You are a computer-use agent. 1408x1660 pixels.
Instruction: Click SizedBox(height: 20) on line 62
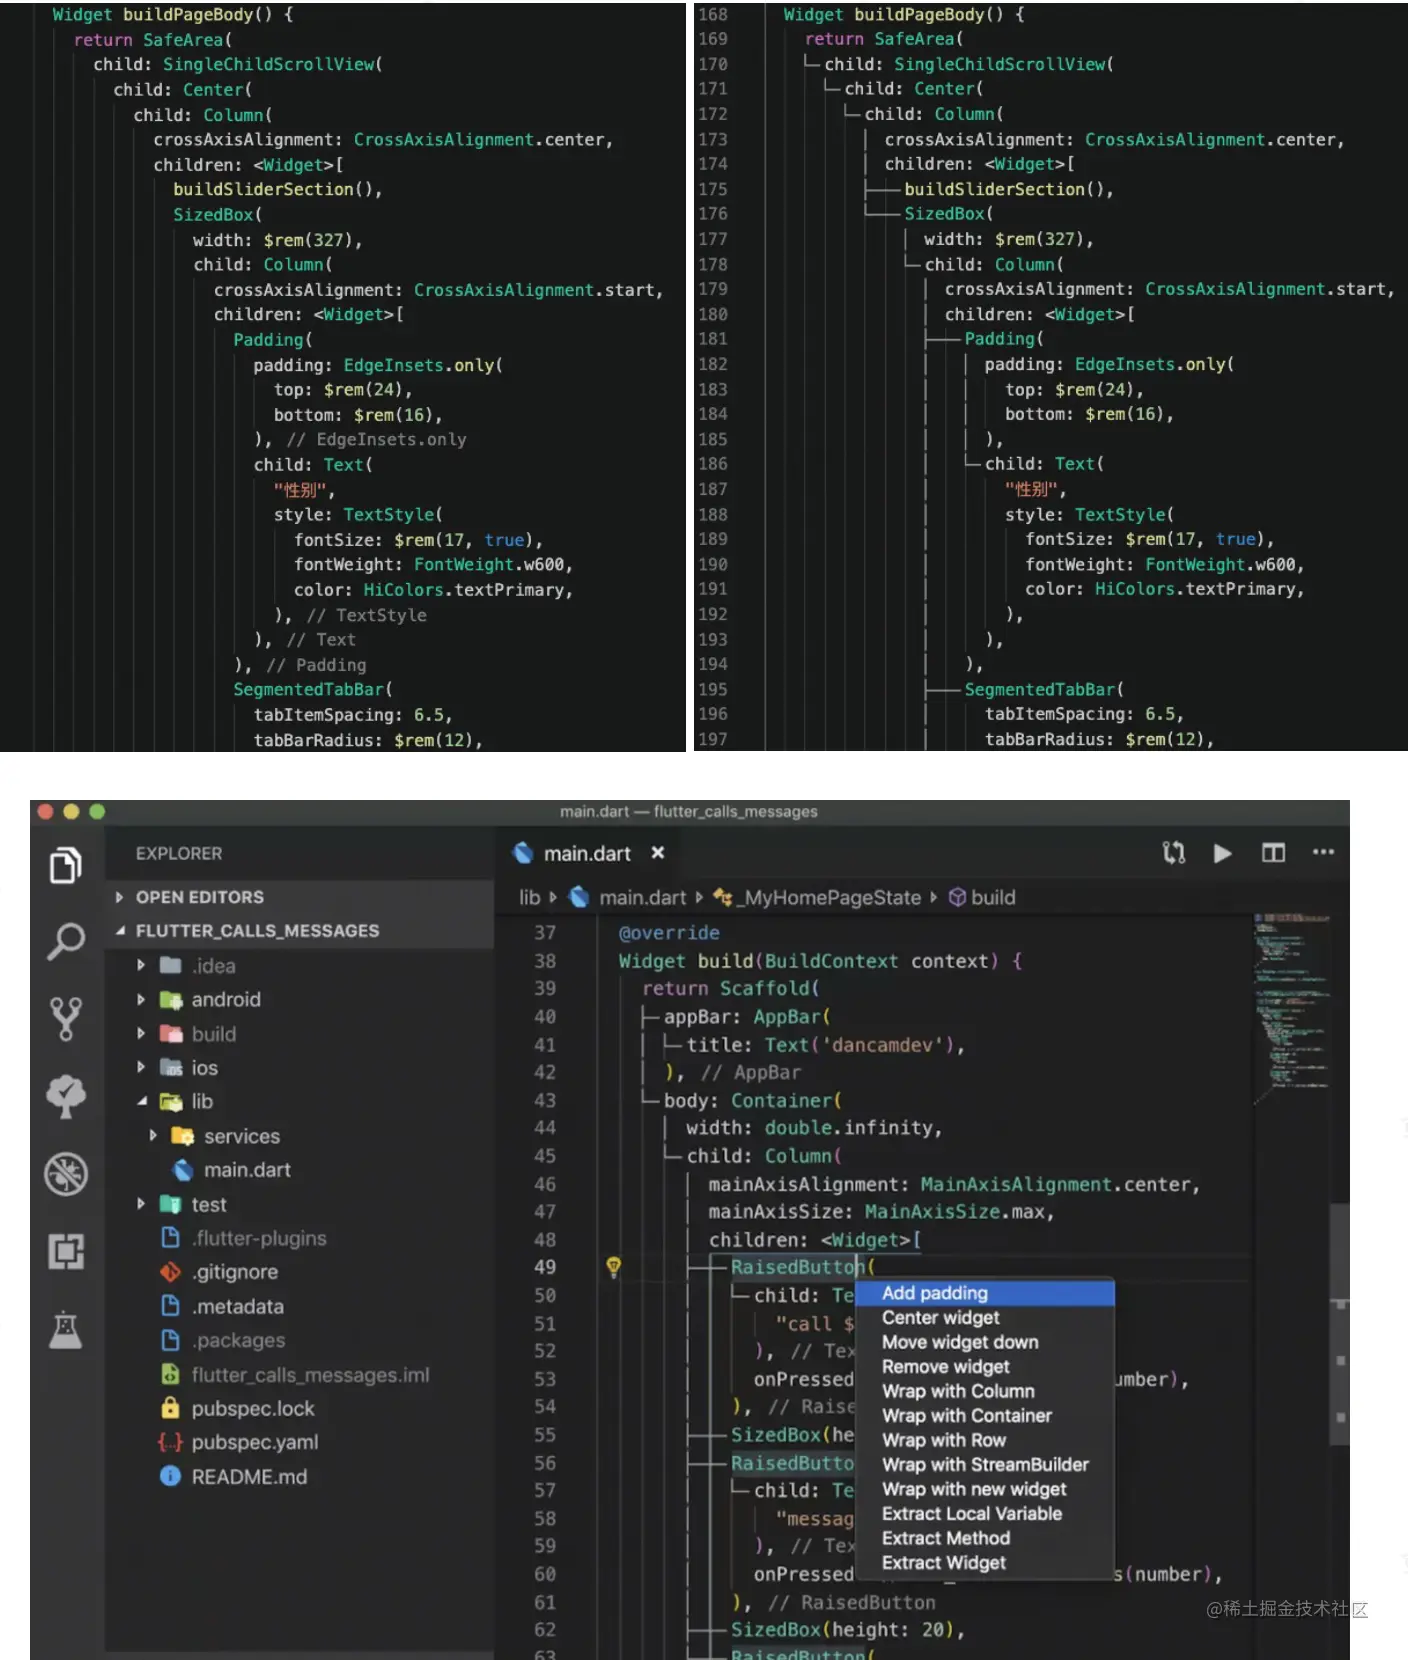[844, 1630]
